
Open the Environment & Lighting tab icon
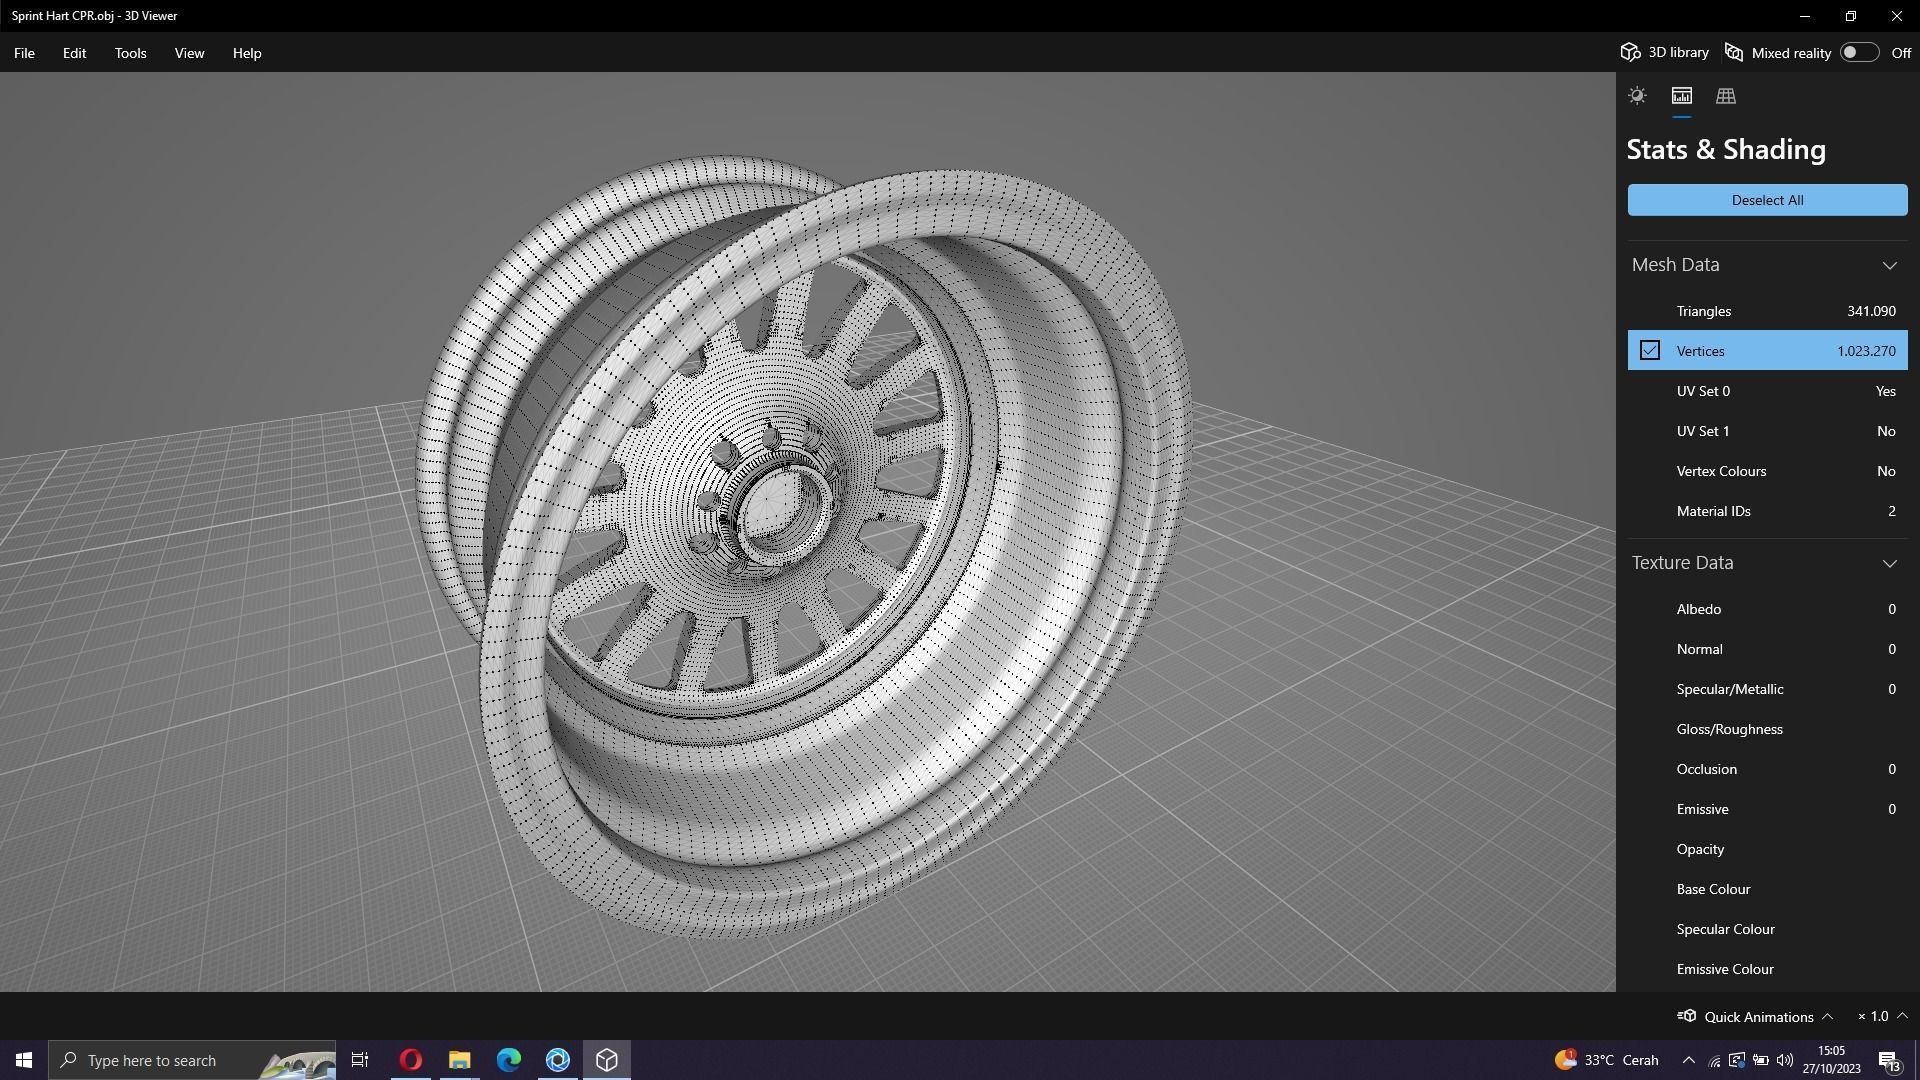click(1637, 96)
